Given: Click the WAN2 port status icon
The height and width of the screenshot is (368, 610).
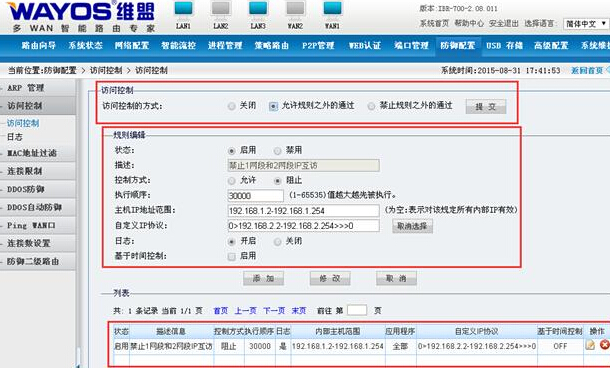Looking at the screenshot, I should pyautogui.click(x=295, y=11).
